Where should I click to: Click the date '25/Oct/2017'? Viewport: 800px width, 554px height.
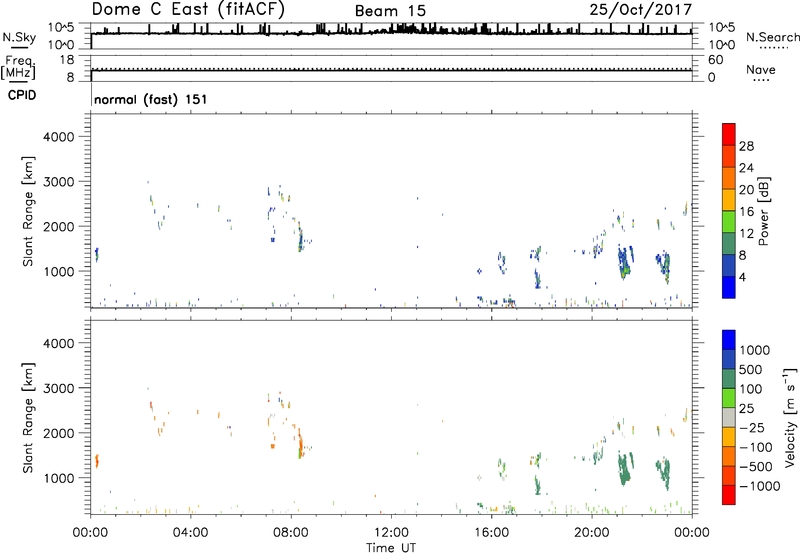click(x=641, y=10)
